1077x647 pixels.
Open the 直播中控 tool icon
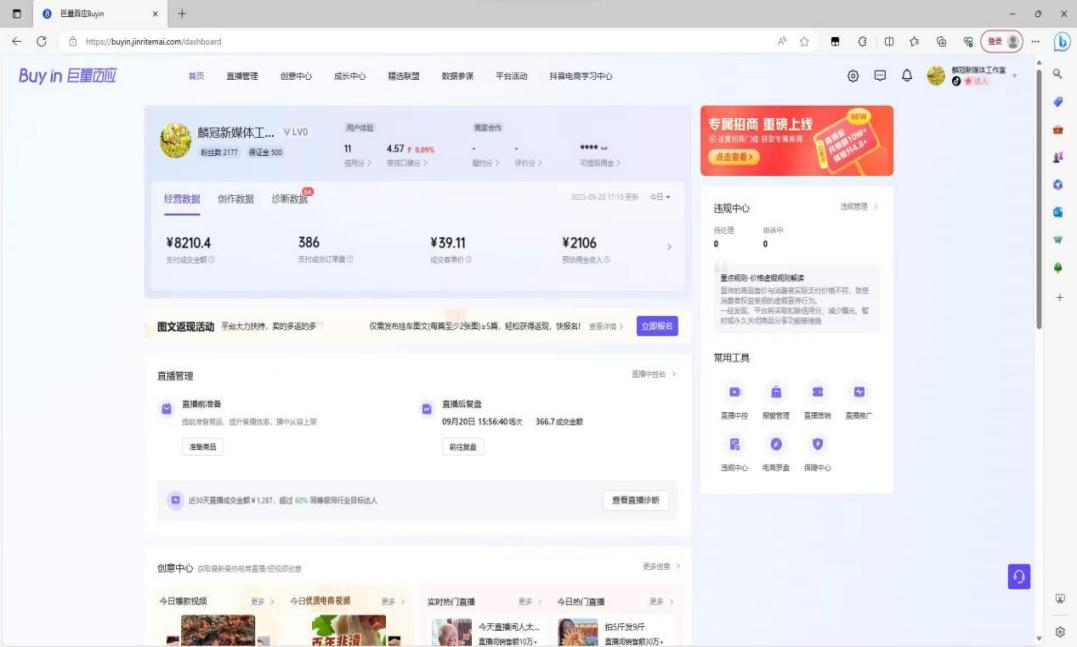[x=735, y=392]
